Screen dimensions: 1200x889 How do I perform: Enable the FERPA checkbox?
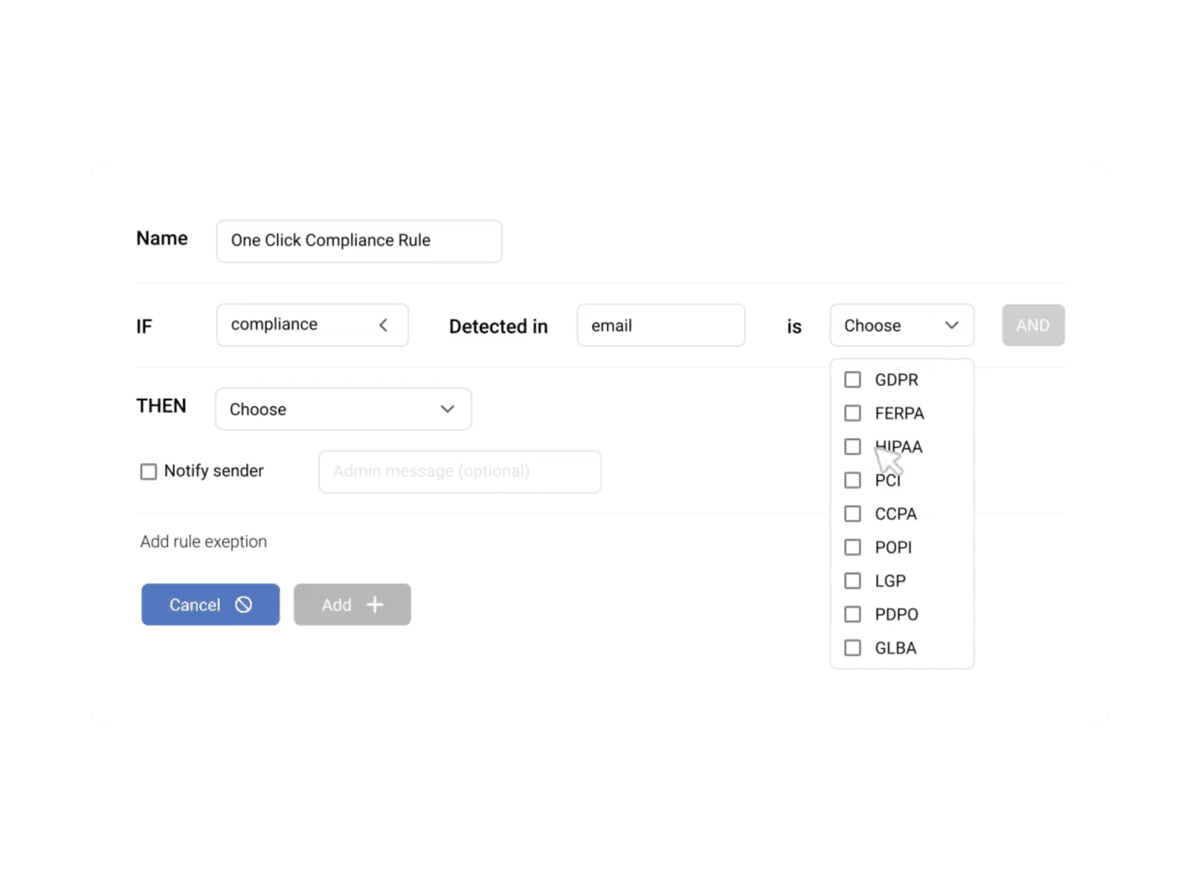pos(853,413)
